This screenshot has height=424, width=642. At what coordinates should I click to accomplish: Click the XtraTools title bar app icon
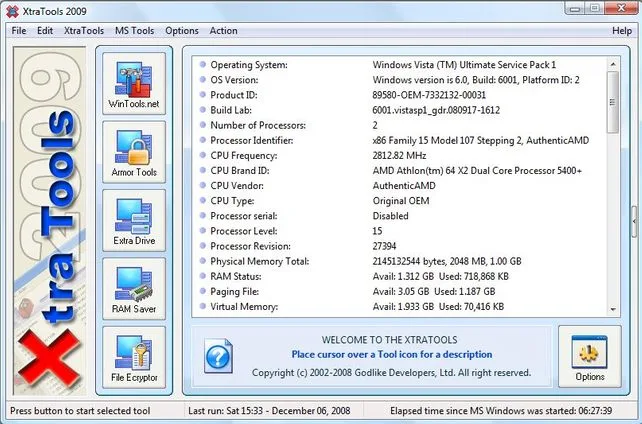point(12,11)
